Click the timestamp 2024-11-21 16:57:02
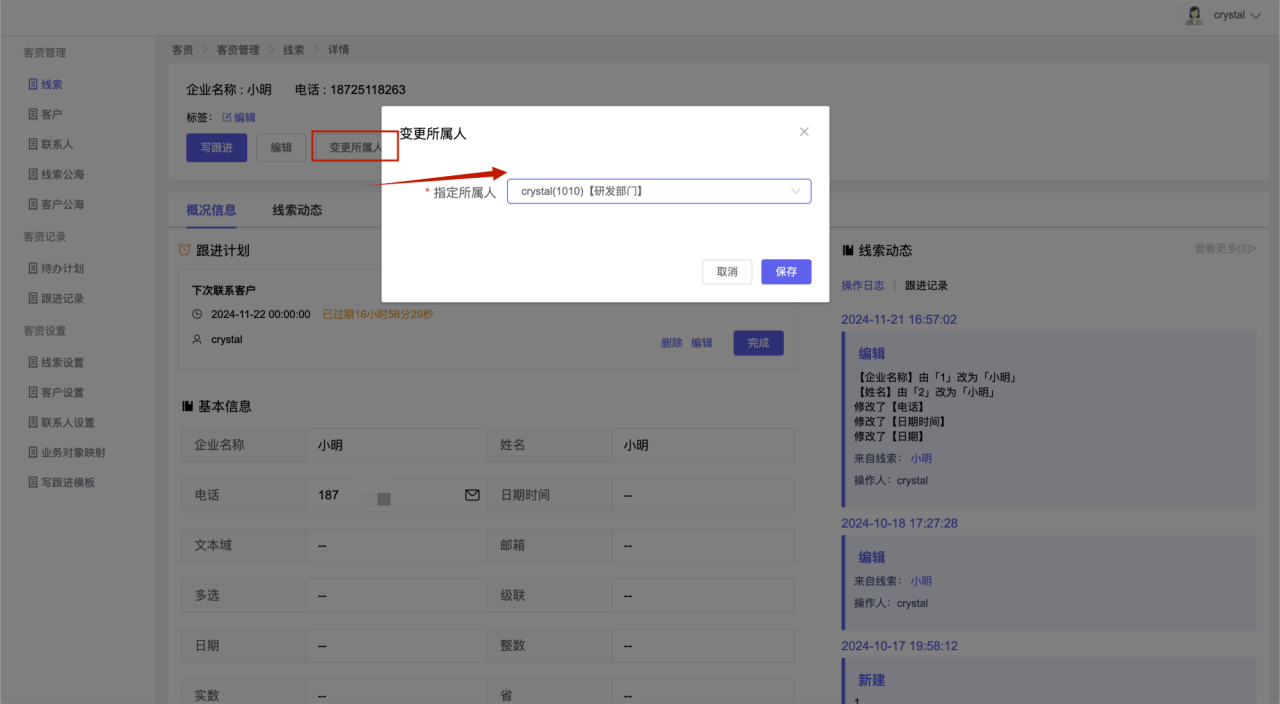The height and width of the screenshot is (704, 1280). coord(899,320)
